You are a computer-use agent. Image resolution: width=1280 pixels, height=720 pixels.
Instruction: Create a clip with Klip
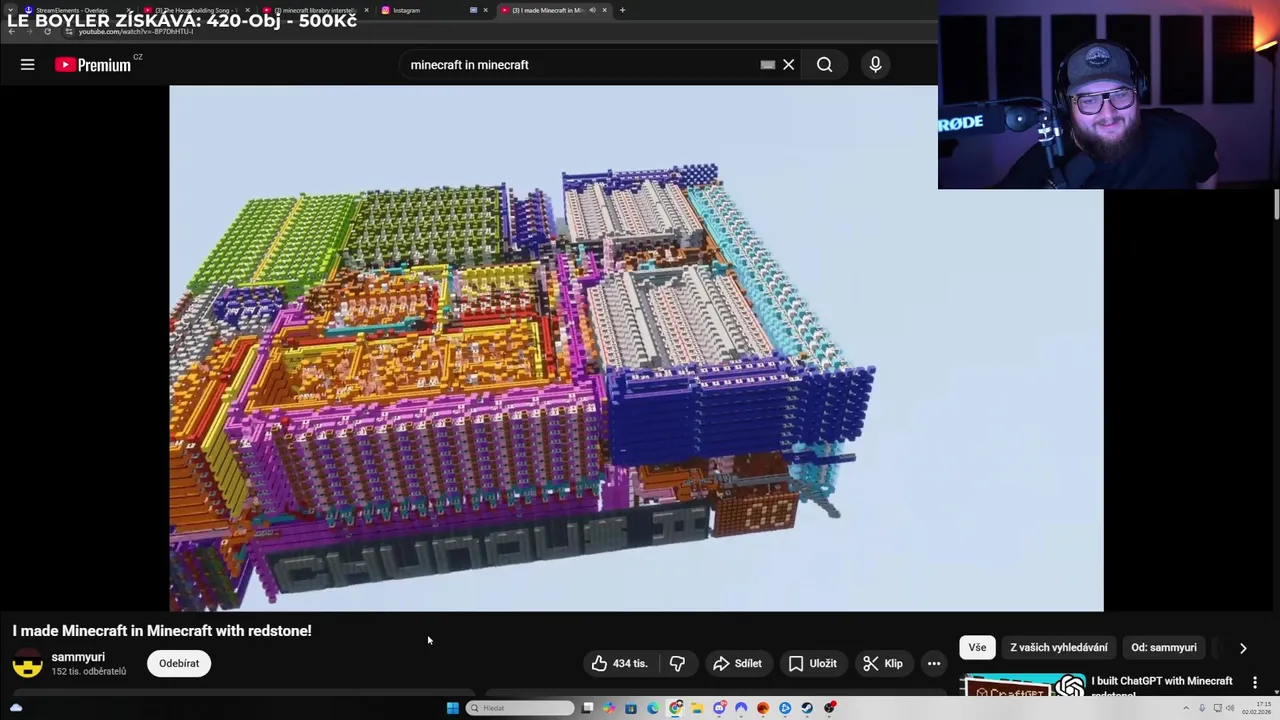pyautogui.click(x=883, y=663)
